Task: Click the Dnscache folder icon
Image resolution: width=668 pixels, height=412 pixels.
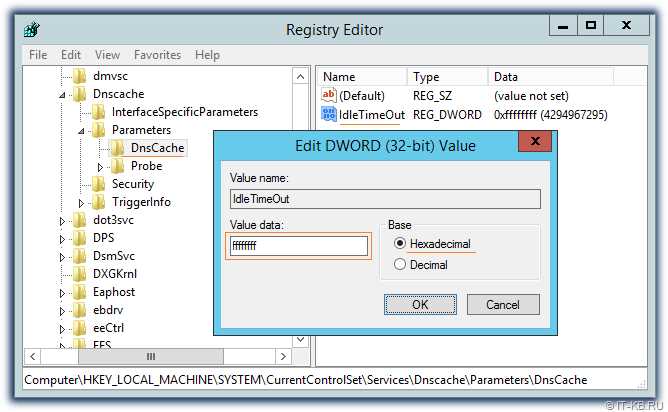Action: click(80, 94)
